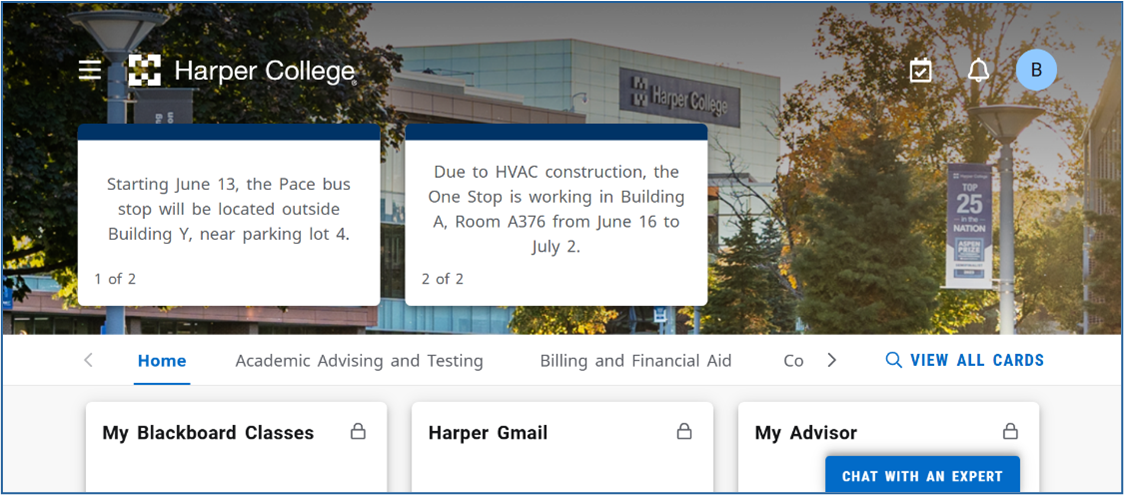Select the Home tab

162,361
